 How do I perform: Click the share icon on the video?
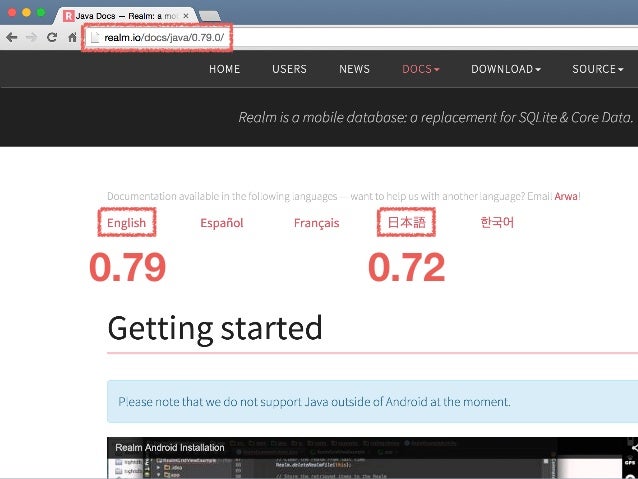(634, 448)
